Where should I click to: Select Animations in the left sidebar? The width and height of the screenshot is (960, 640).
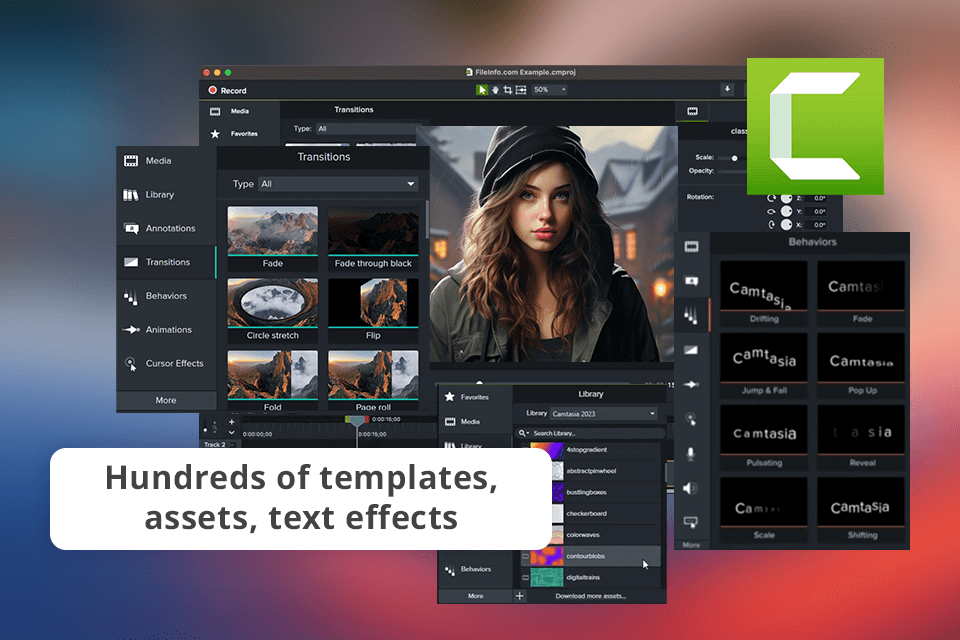click(x=166, y=329)
